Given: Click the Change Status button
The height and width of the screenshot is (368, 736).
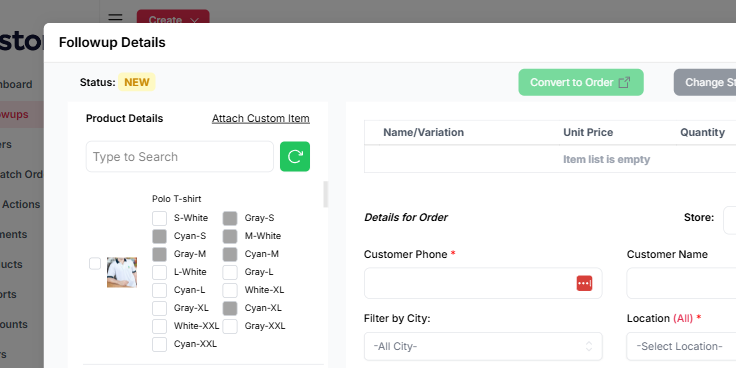Looking at the screenshot, I should (705, 83).
